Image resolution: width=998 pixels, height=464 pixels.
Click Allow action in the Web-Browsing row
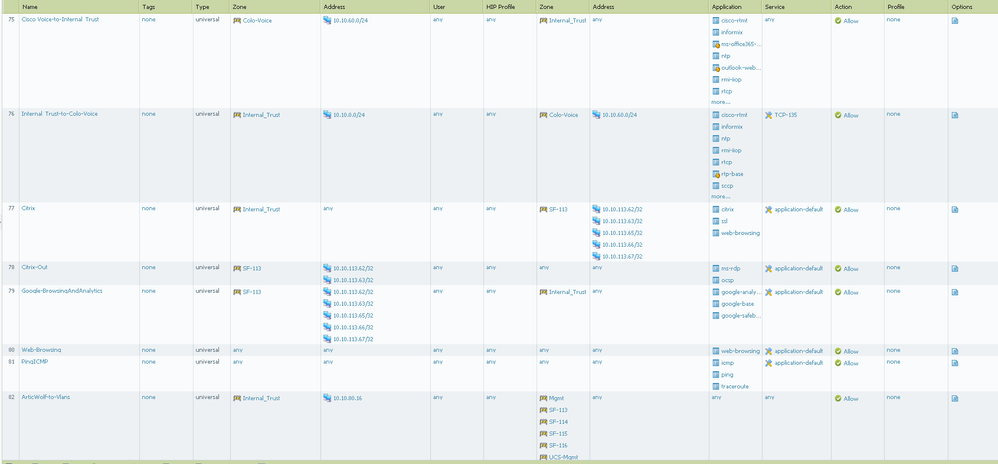(x=850, y=351)
